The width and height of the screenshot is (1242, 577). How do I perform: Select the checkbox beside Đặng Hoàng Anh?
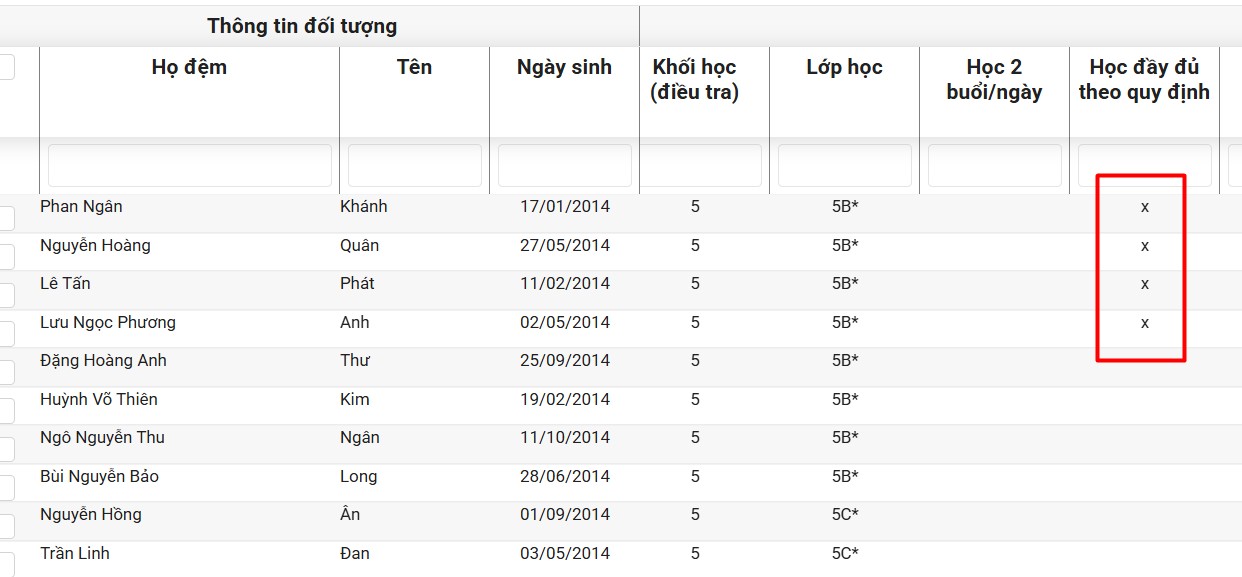[x=5, y=372]
